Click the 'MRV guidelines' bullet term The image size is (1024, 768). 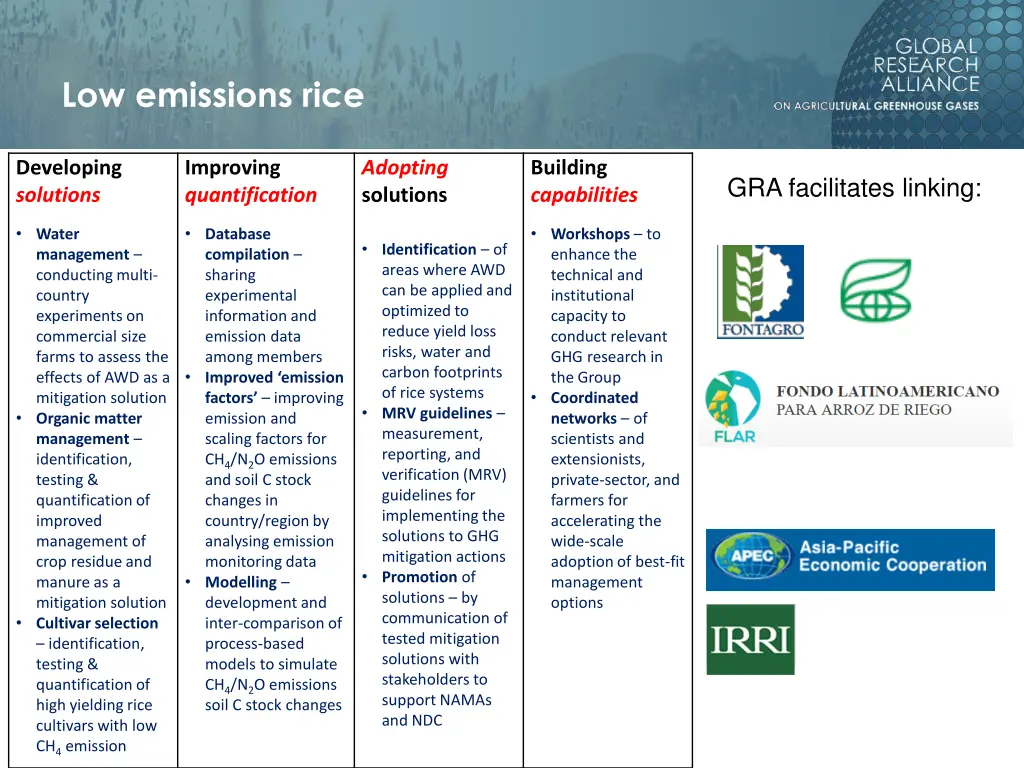pos(437,413)
